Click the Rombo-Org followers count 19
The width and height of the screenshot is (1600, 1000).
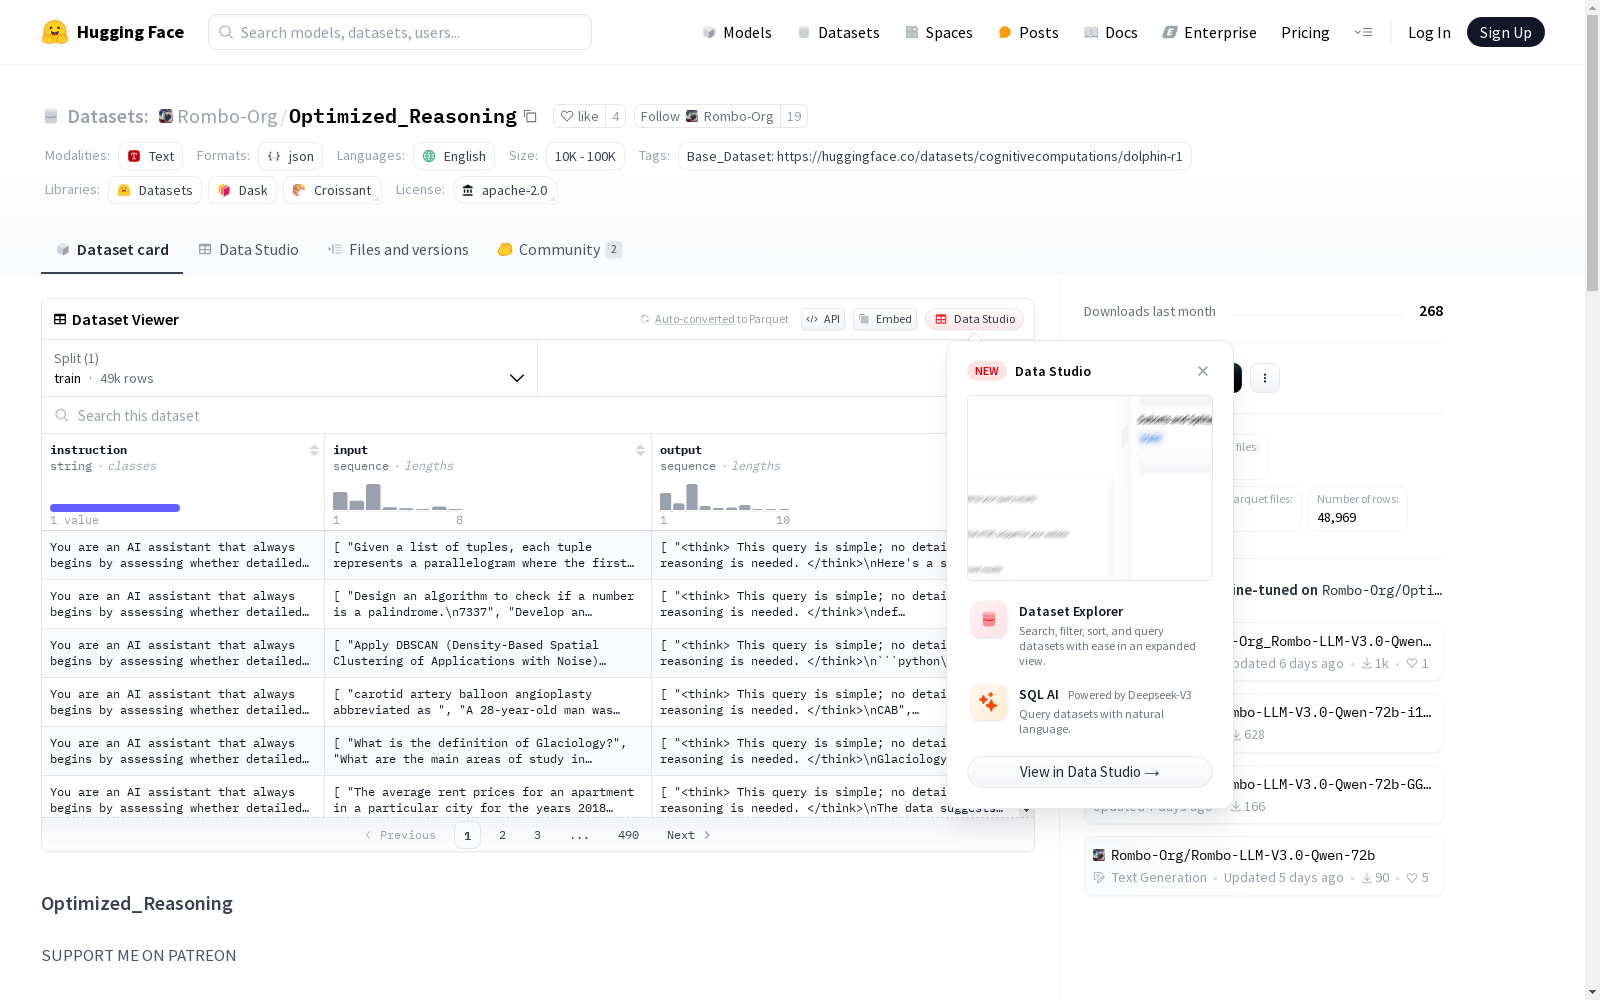[x=794, y=116]
